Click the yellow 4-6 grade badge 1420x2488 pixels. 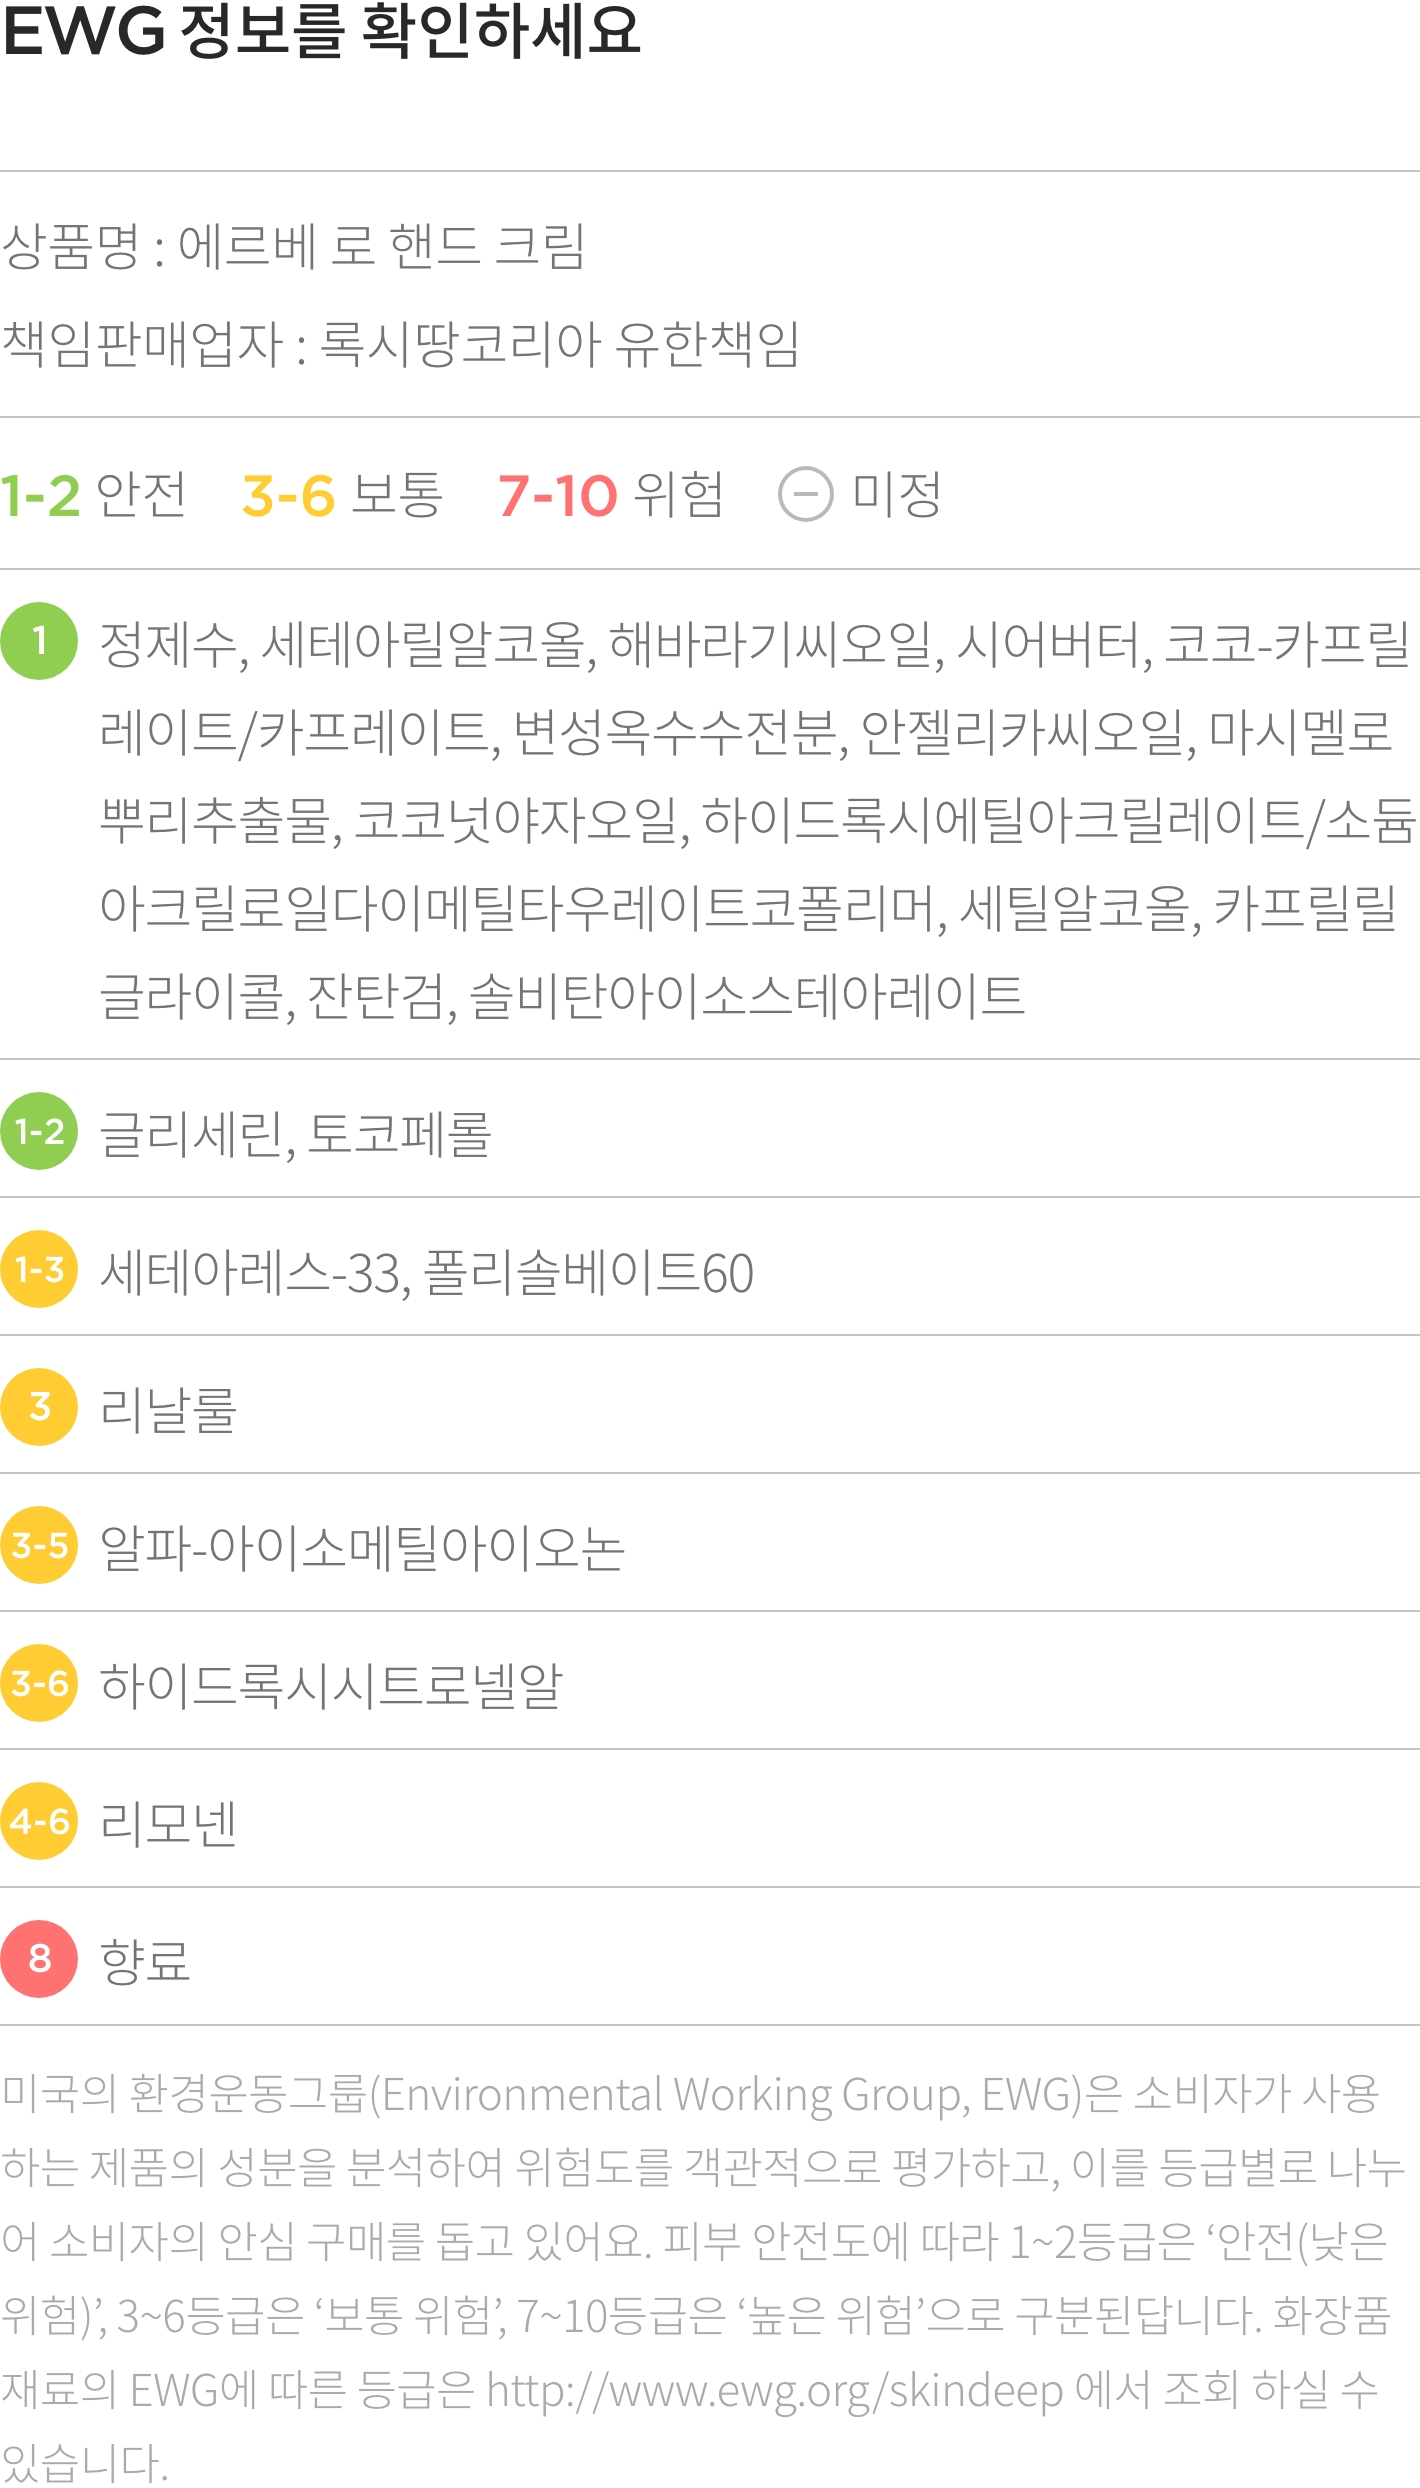pos(39,1821)
